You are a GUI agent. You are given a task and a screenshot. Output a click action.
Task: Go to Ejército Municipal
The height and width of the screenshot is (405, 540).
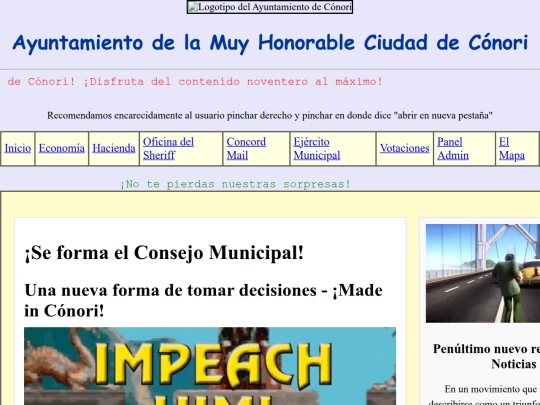click(x=317, y=148)
